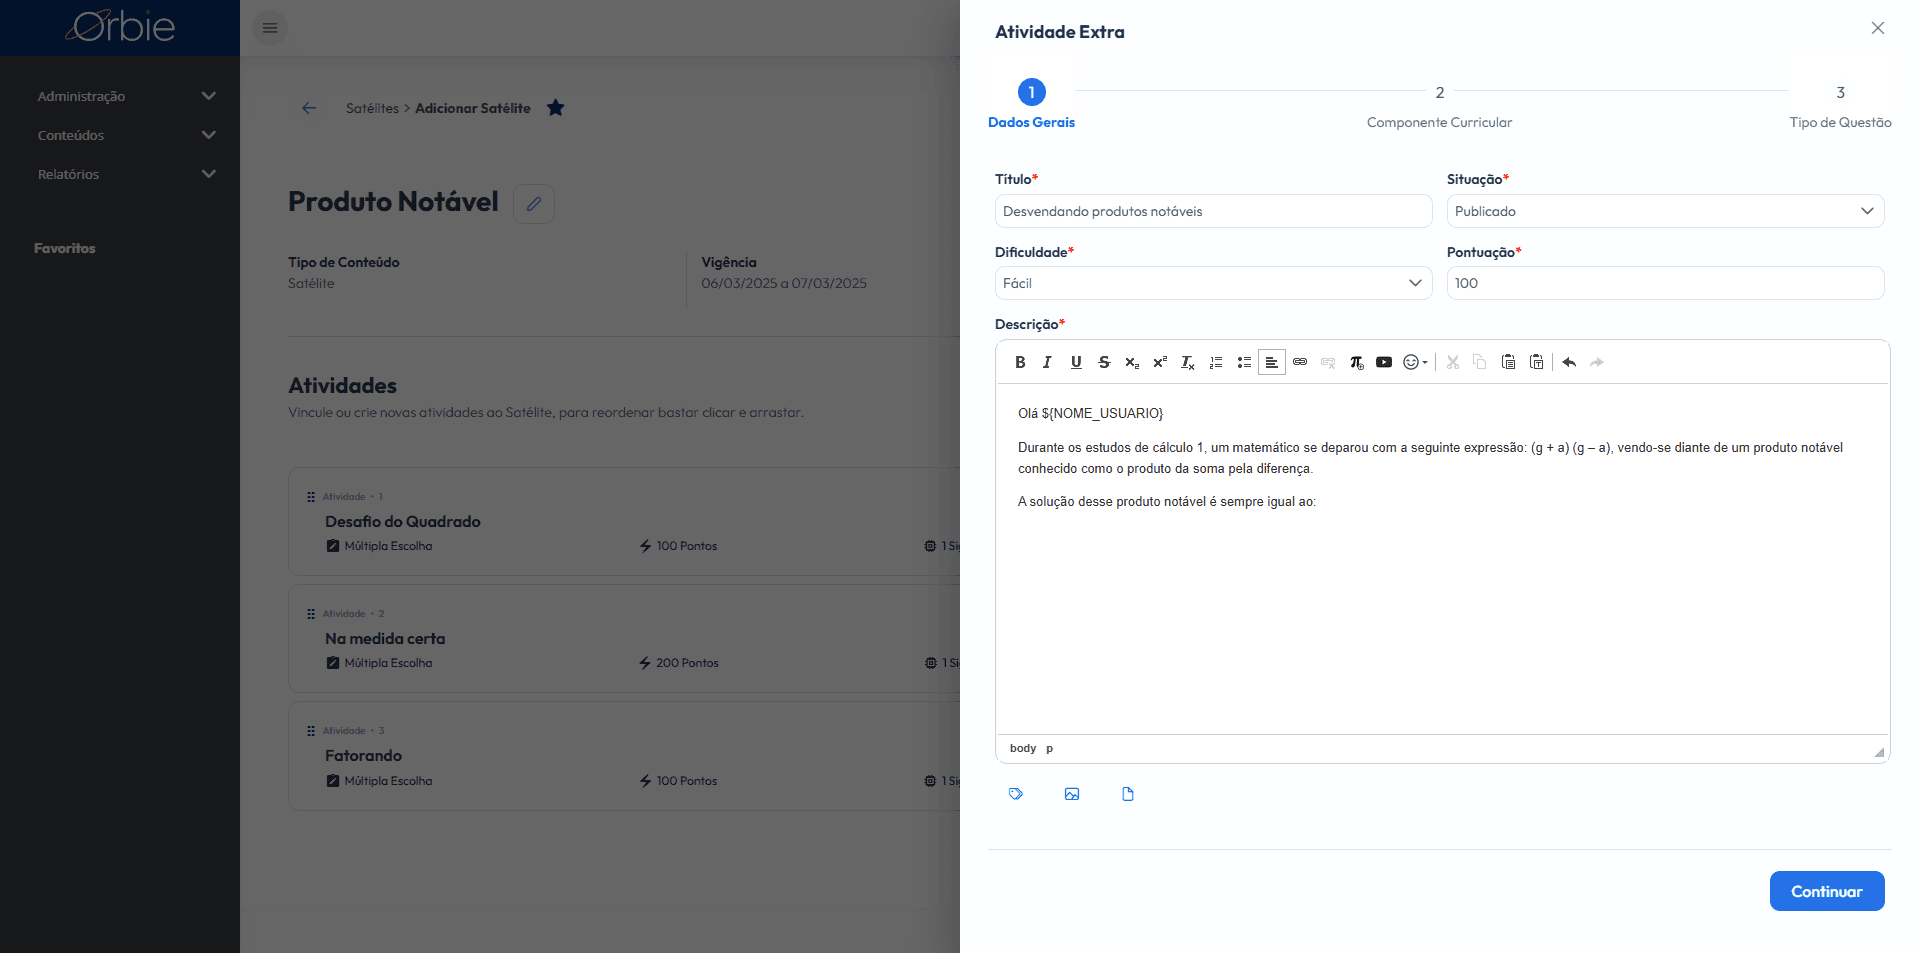
Task: Embed a YouTube video
Action: (1384, 362)
